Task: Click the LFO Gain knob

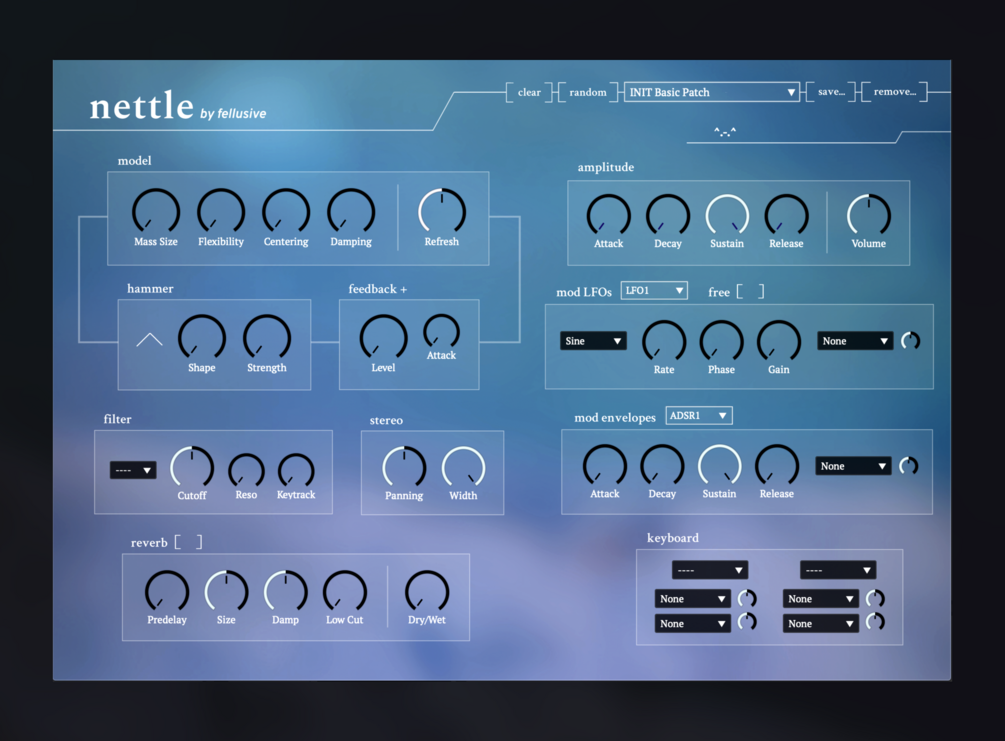Action: pyautogui.click(x=779, y=342)
